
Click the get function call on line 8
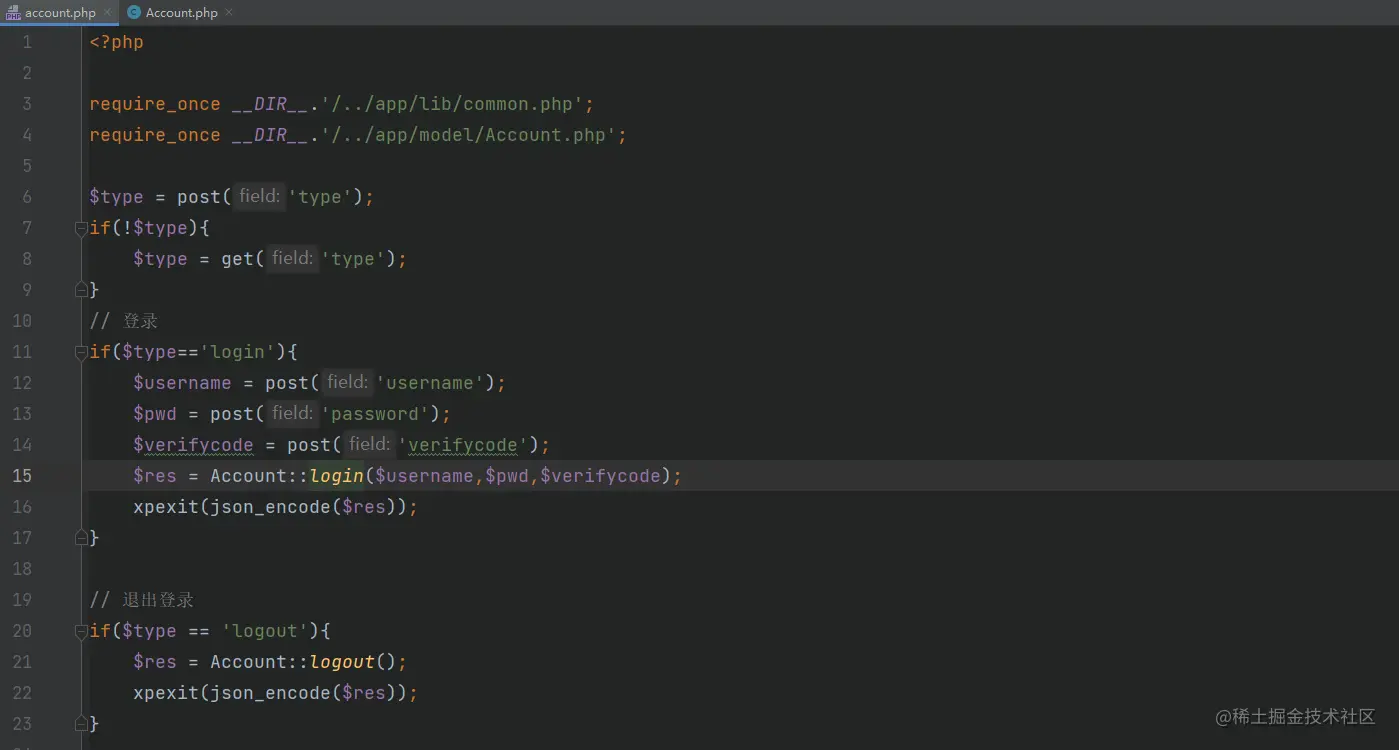pyautogui.click(x=237, y=259)
